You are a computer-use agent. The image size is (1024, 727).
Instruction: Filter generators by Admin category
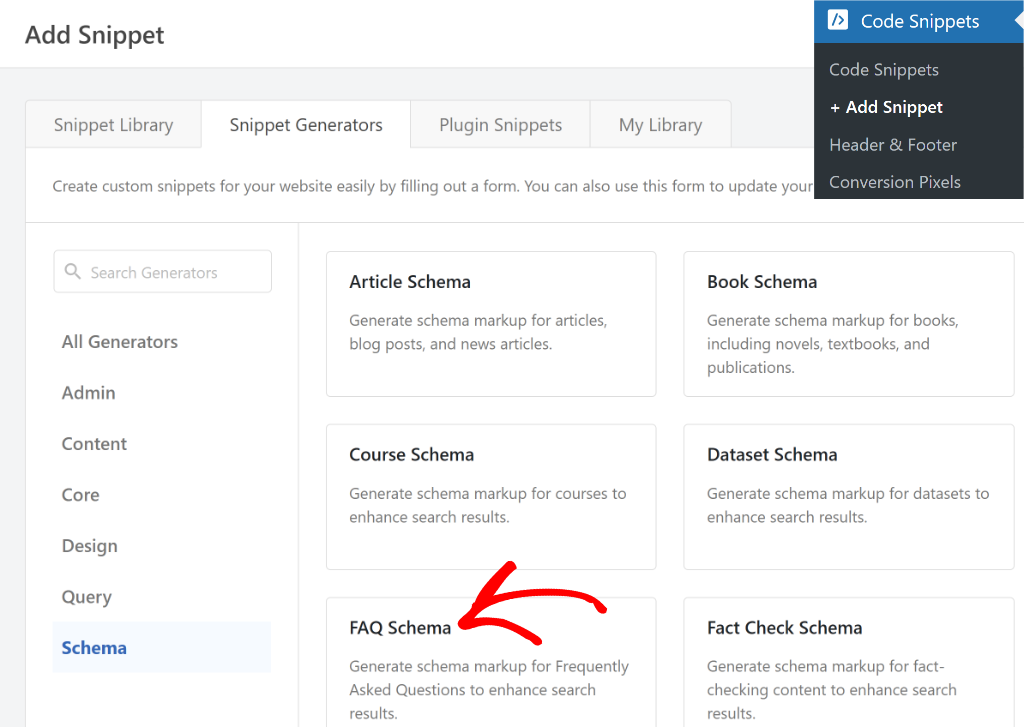click(88, 393)
